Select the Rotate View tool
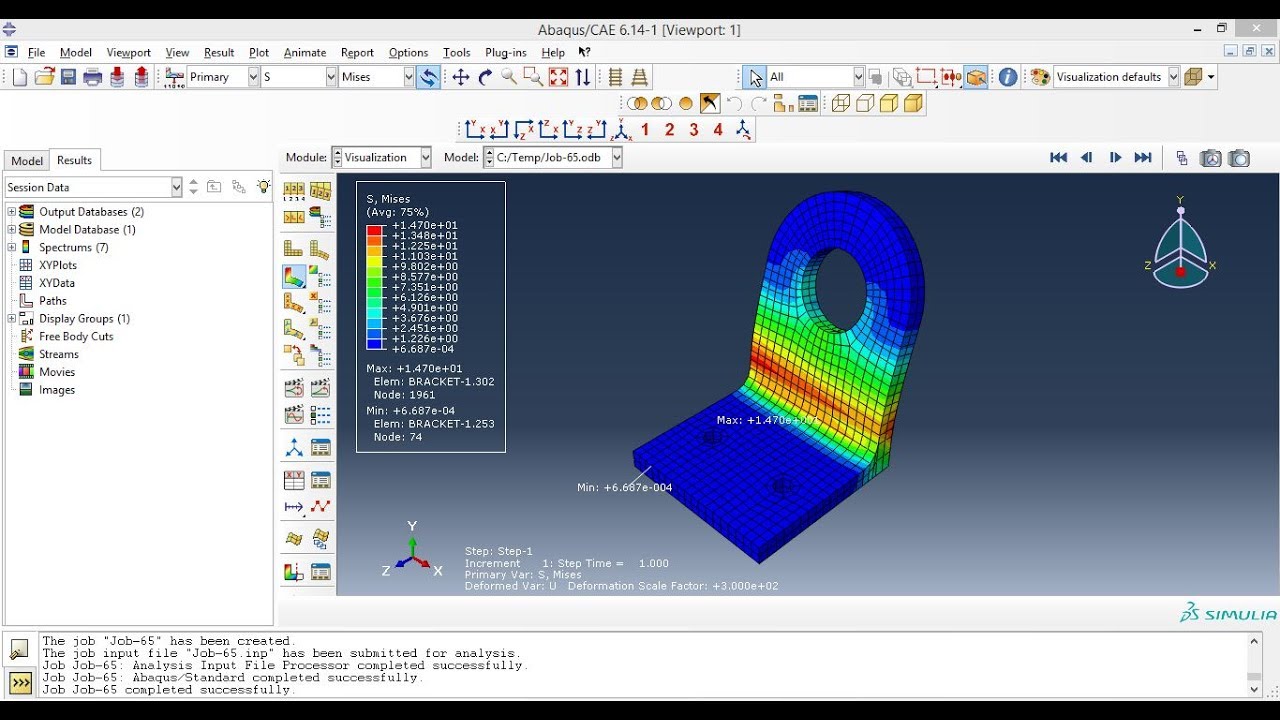 (485, 77)
